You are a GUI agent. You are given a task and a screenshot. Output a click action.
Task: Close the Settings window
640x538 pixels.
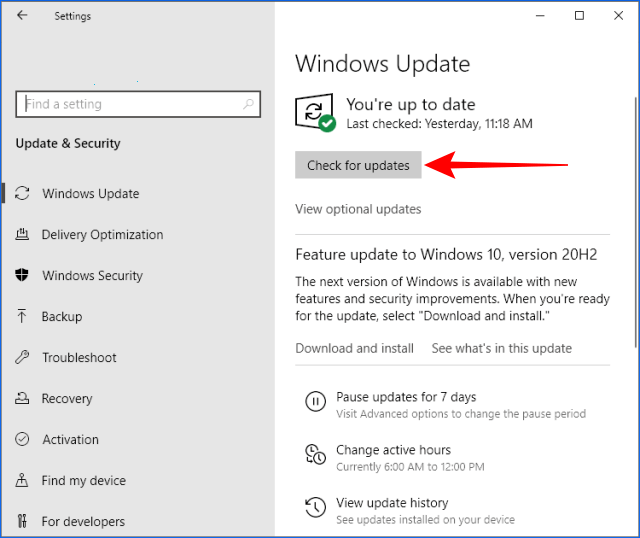[x=618, y=16]
